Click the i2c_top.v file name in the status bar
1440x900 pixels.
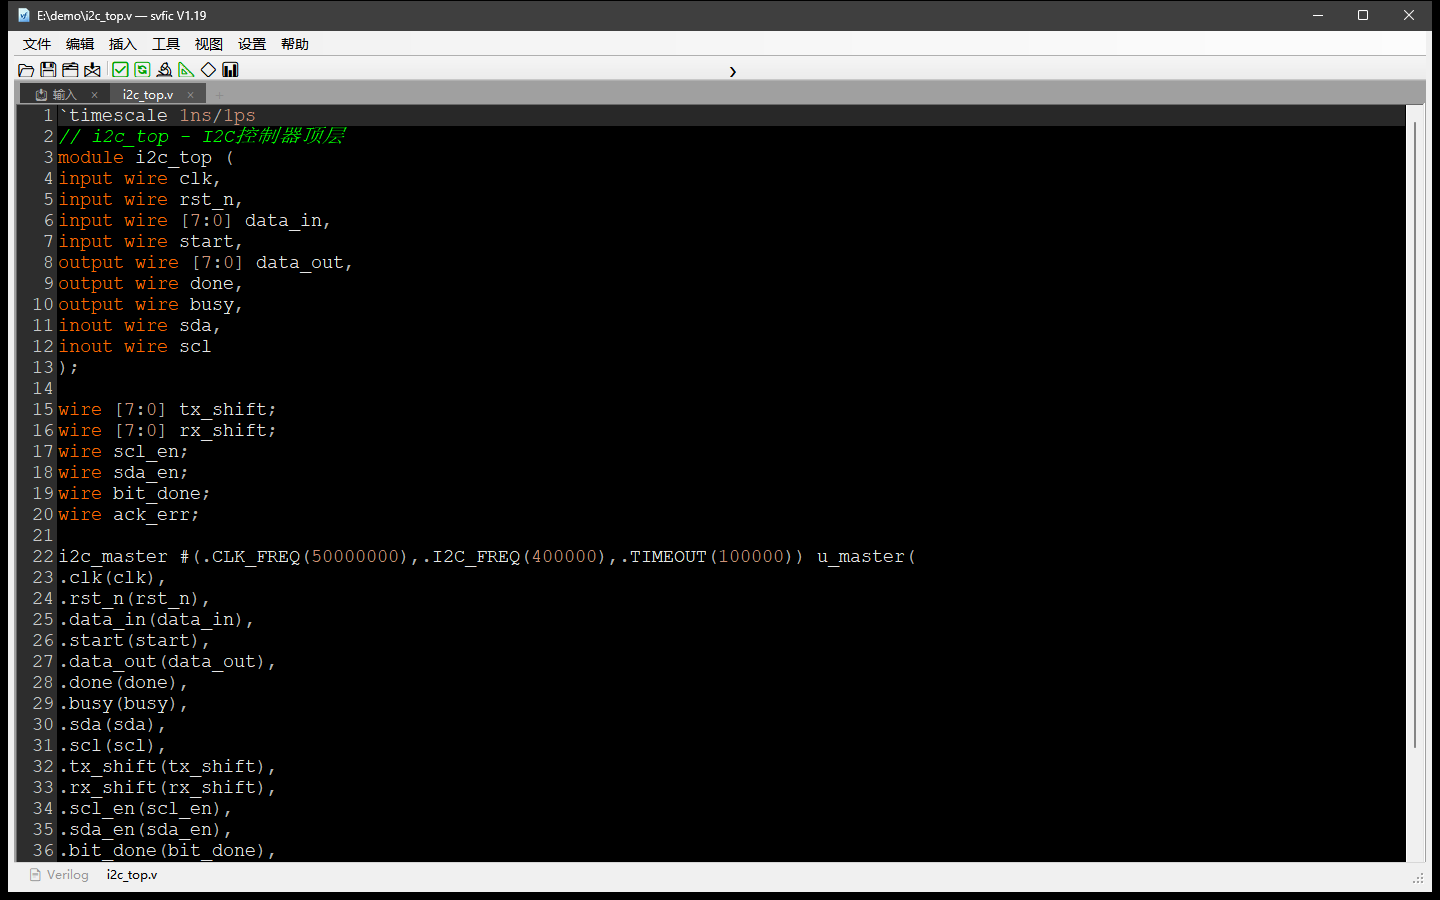pyautogui.click(x=132, y=875)
